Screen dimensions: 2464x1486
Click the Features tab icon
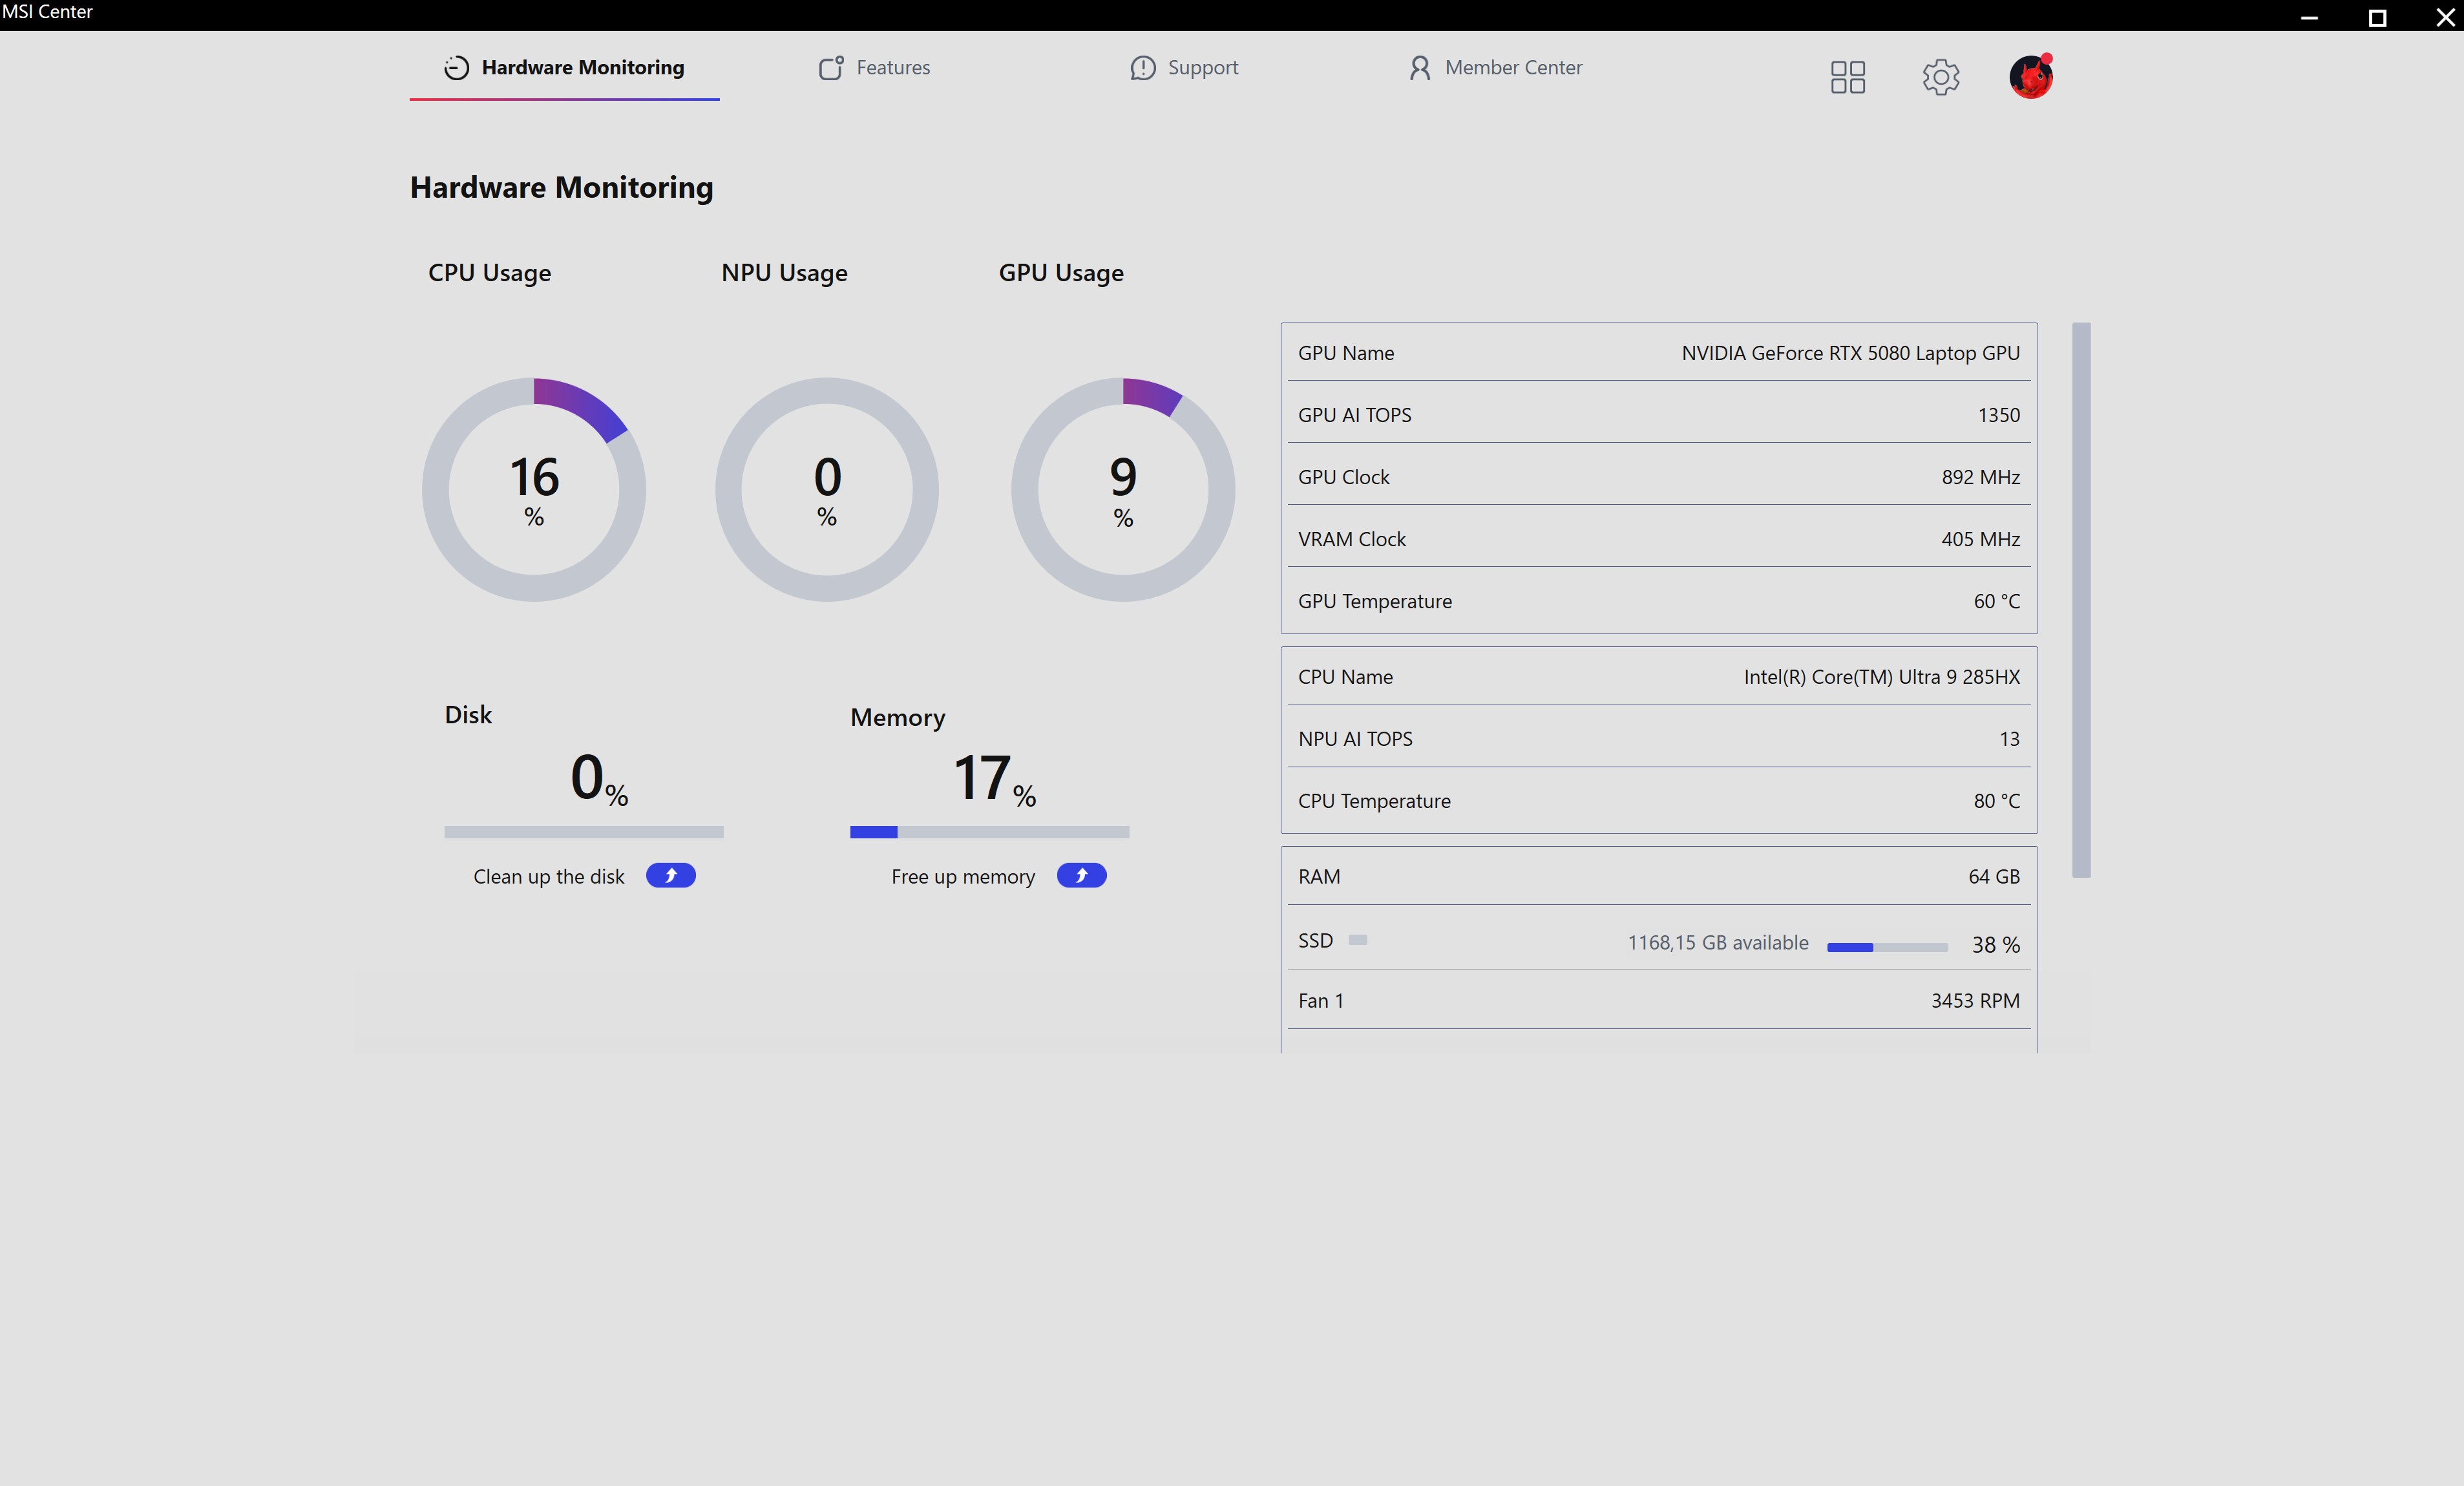[x=831, y=67]
